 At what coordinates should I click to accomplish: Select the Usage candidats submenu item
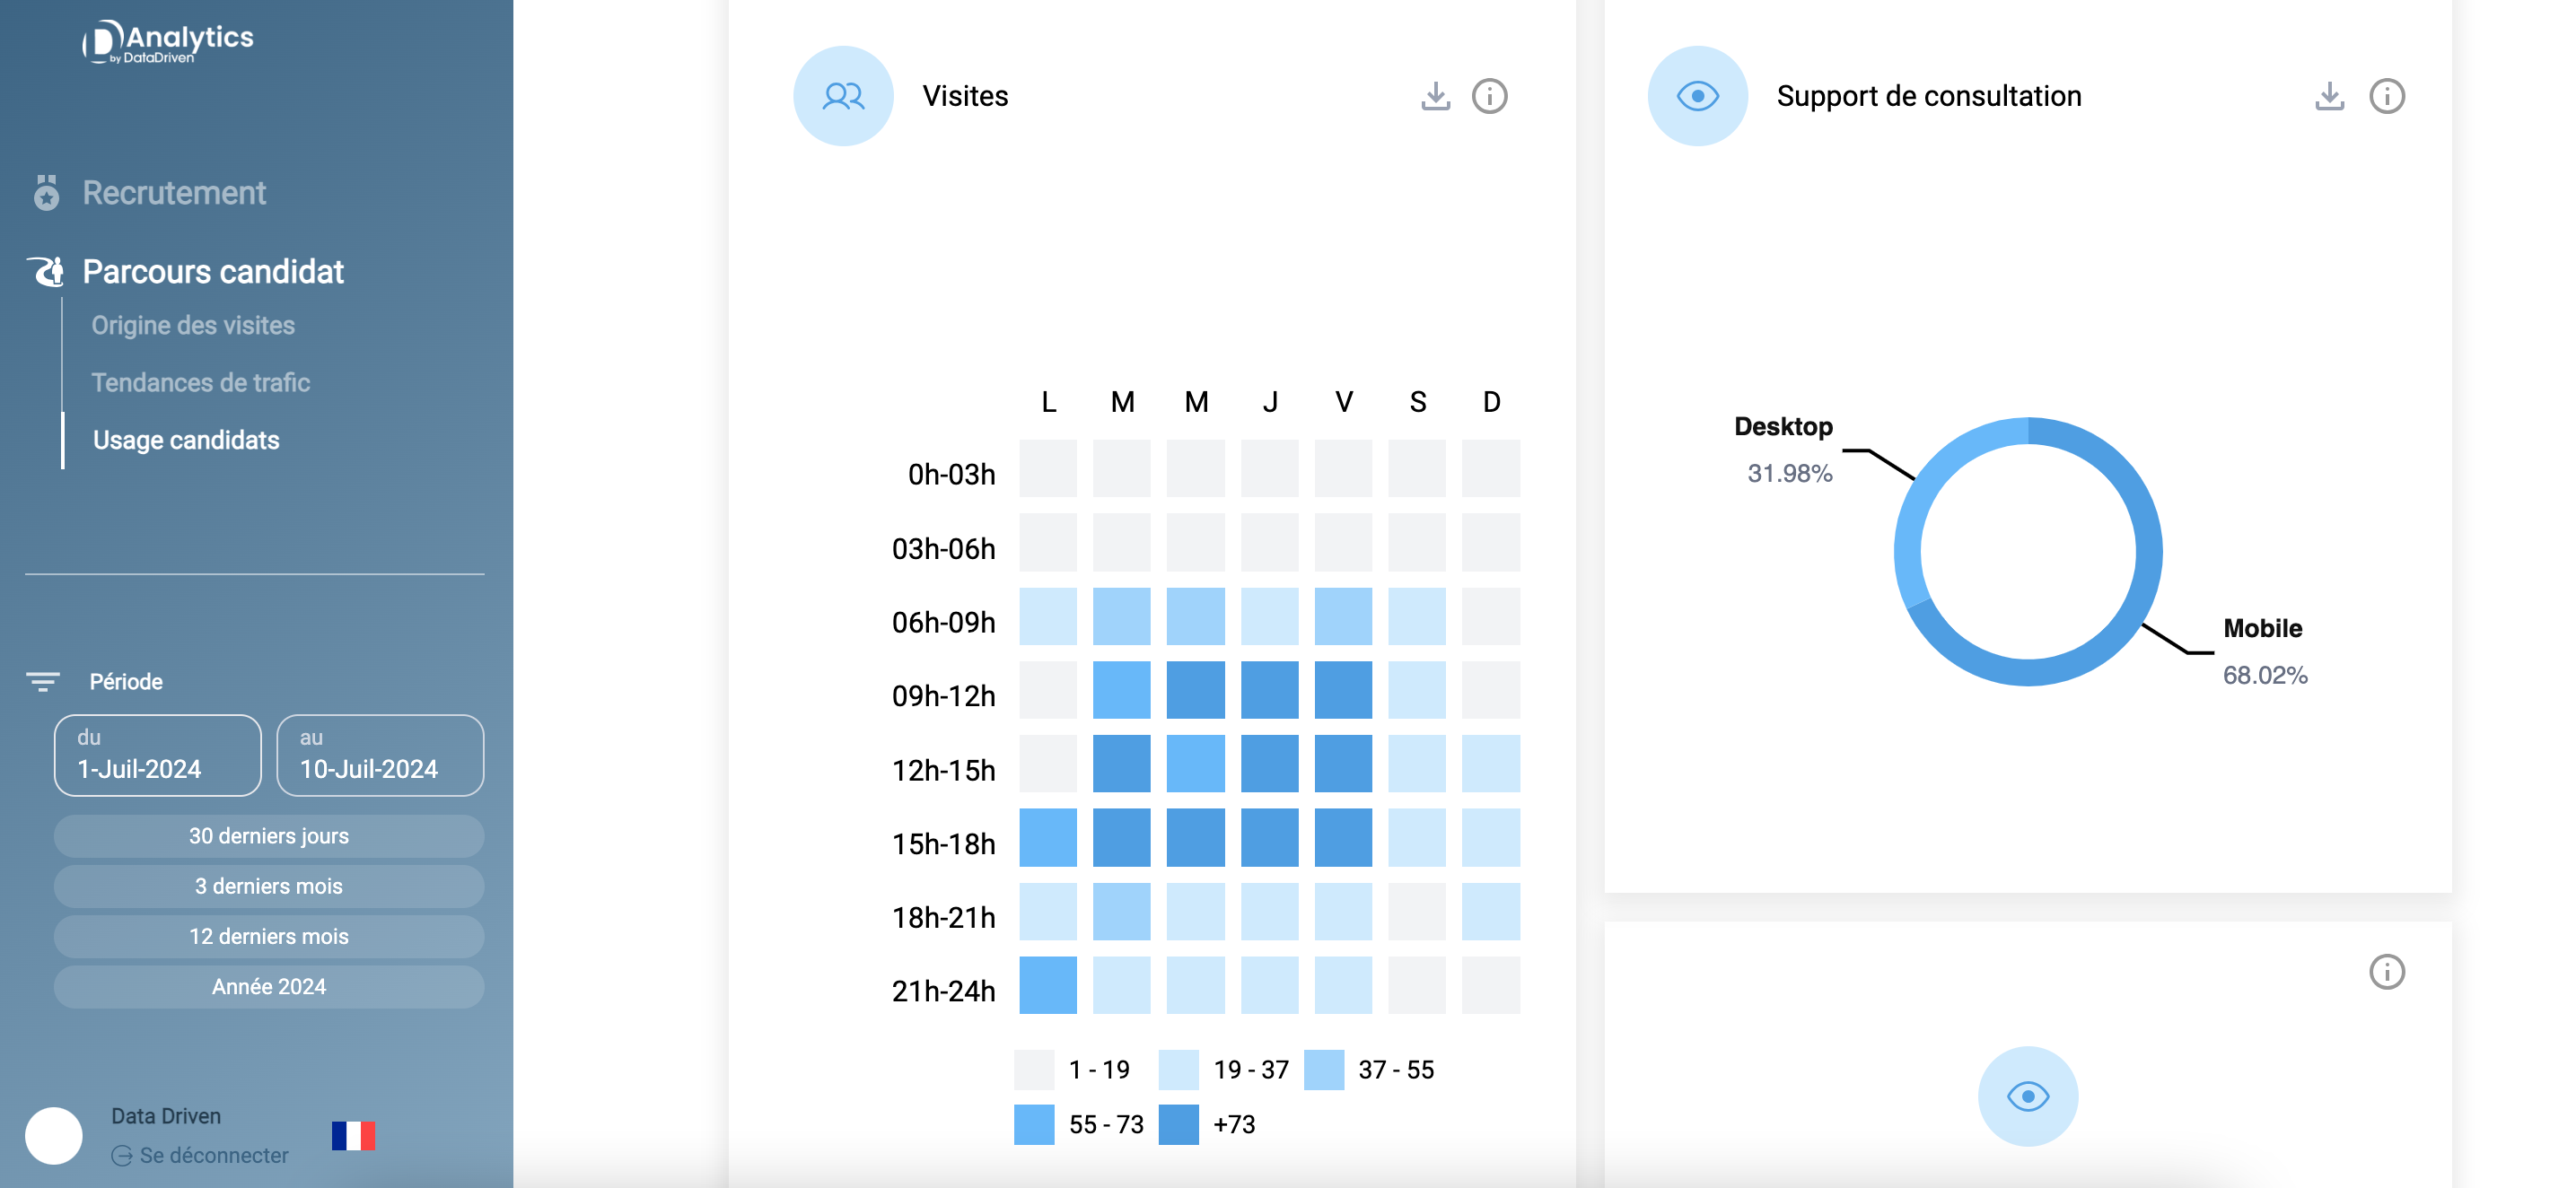(x=186, y=440)
